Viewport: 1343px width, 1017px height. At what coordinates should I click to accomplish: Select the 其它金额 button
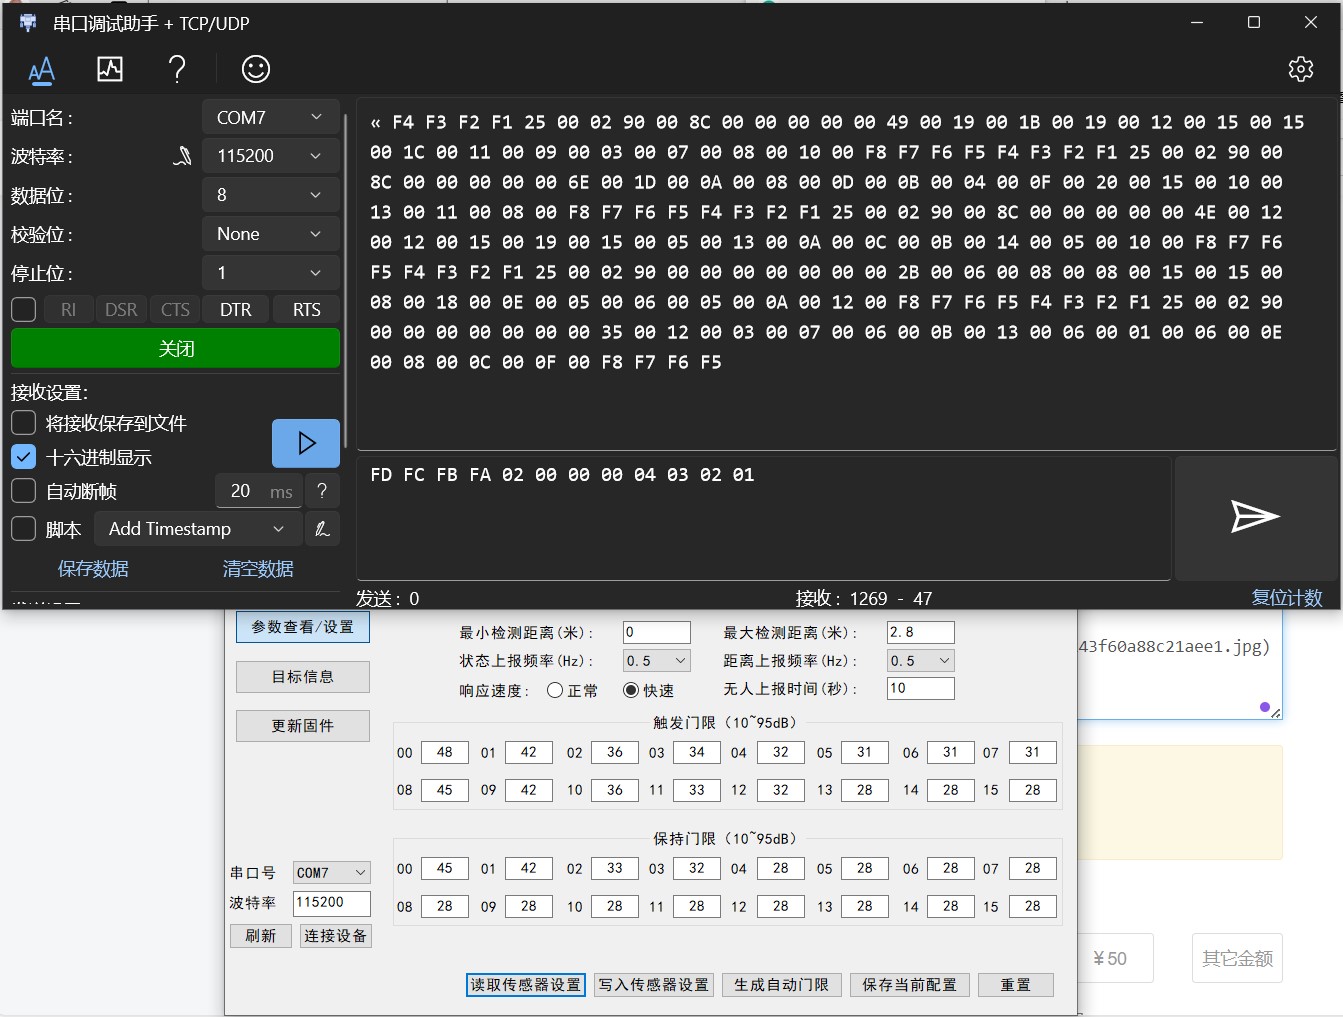[x=1238, y=959]
